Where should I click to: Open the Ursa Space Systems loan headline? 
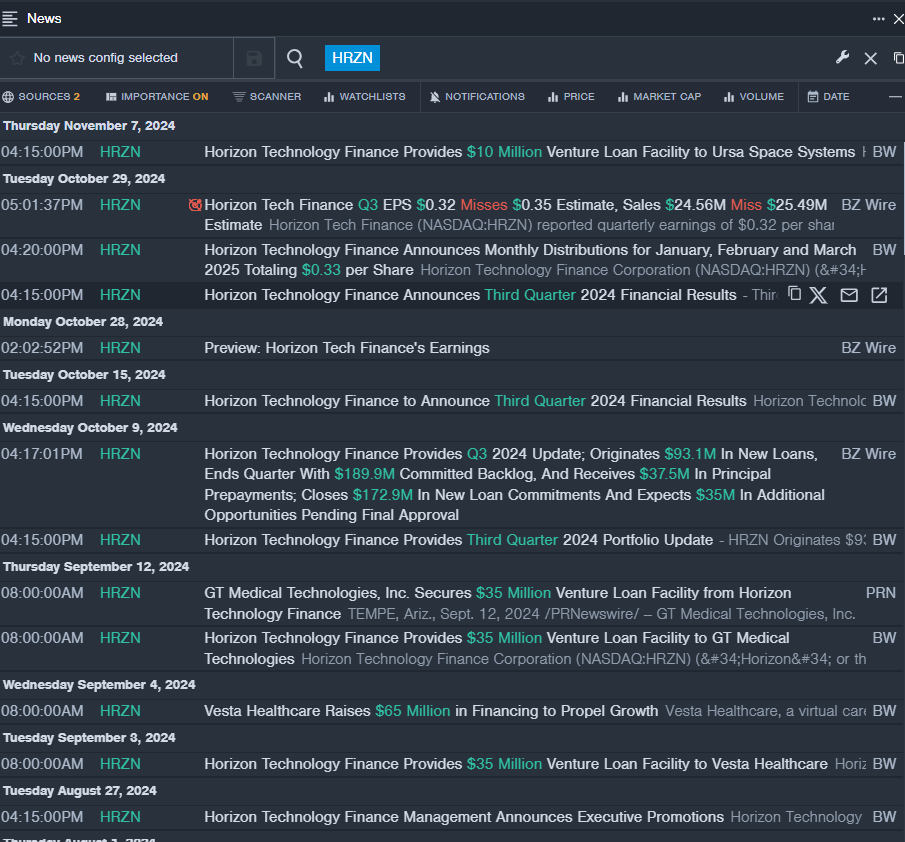529,152
